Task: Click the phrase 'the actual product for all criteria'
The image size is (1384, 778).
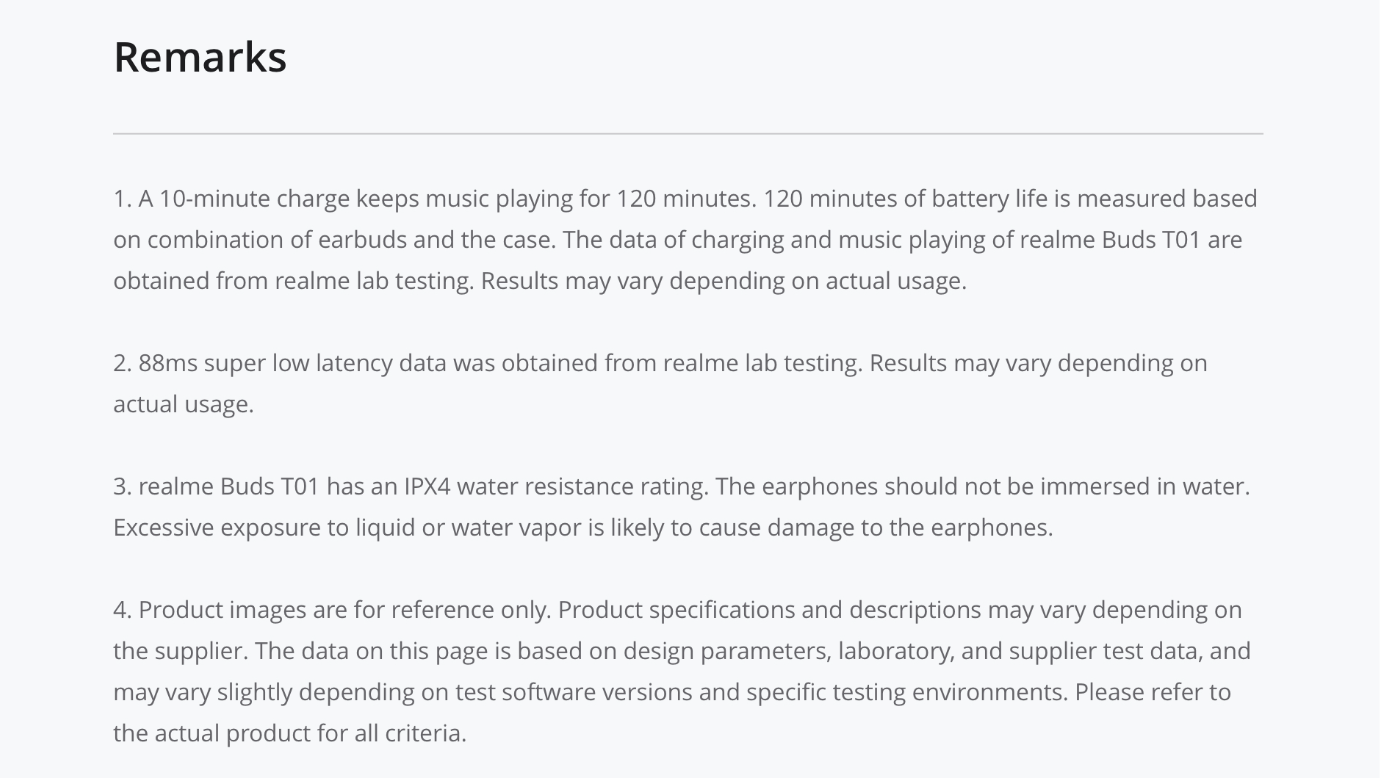Action: [x=289, y=734]
